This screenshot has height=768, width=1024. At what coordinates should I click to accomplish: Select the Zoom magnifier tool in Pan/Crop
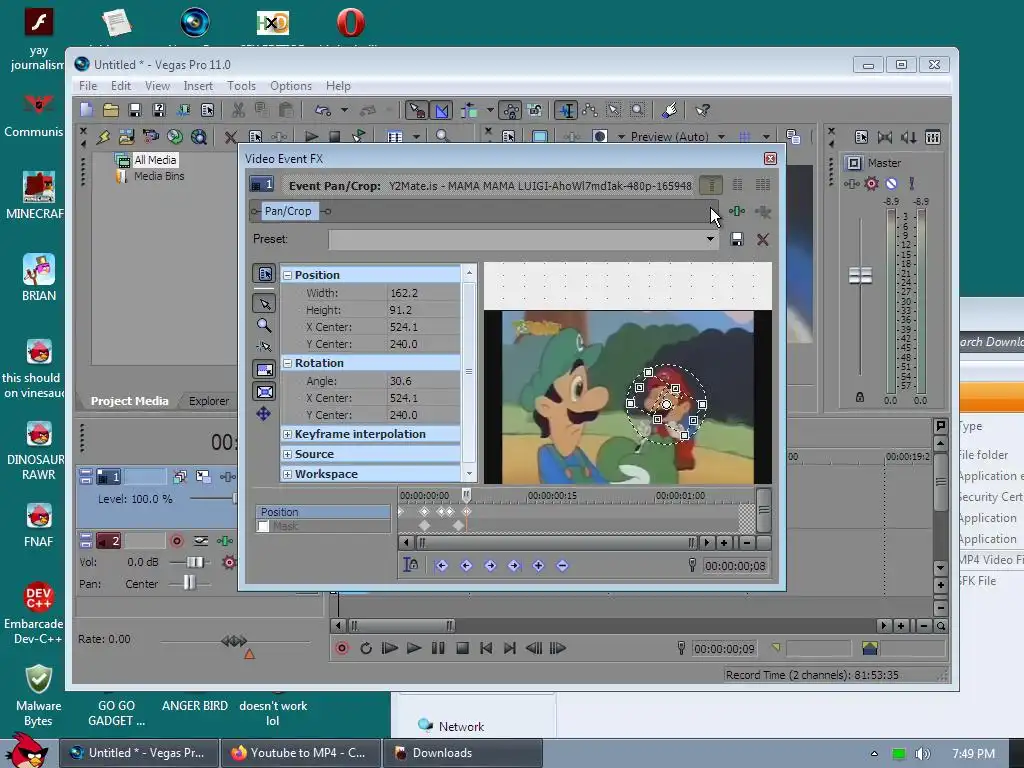tap(264, 325)
